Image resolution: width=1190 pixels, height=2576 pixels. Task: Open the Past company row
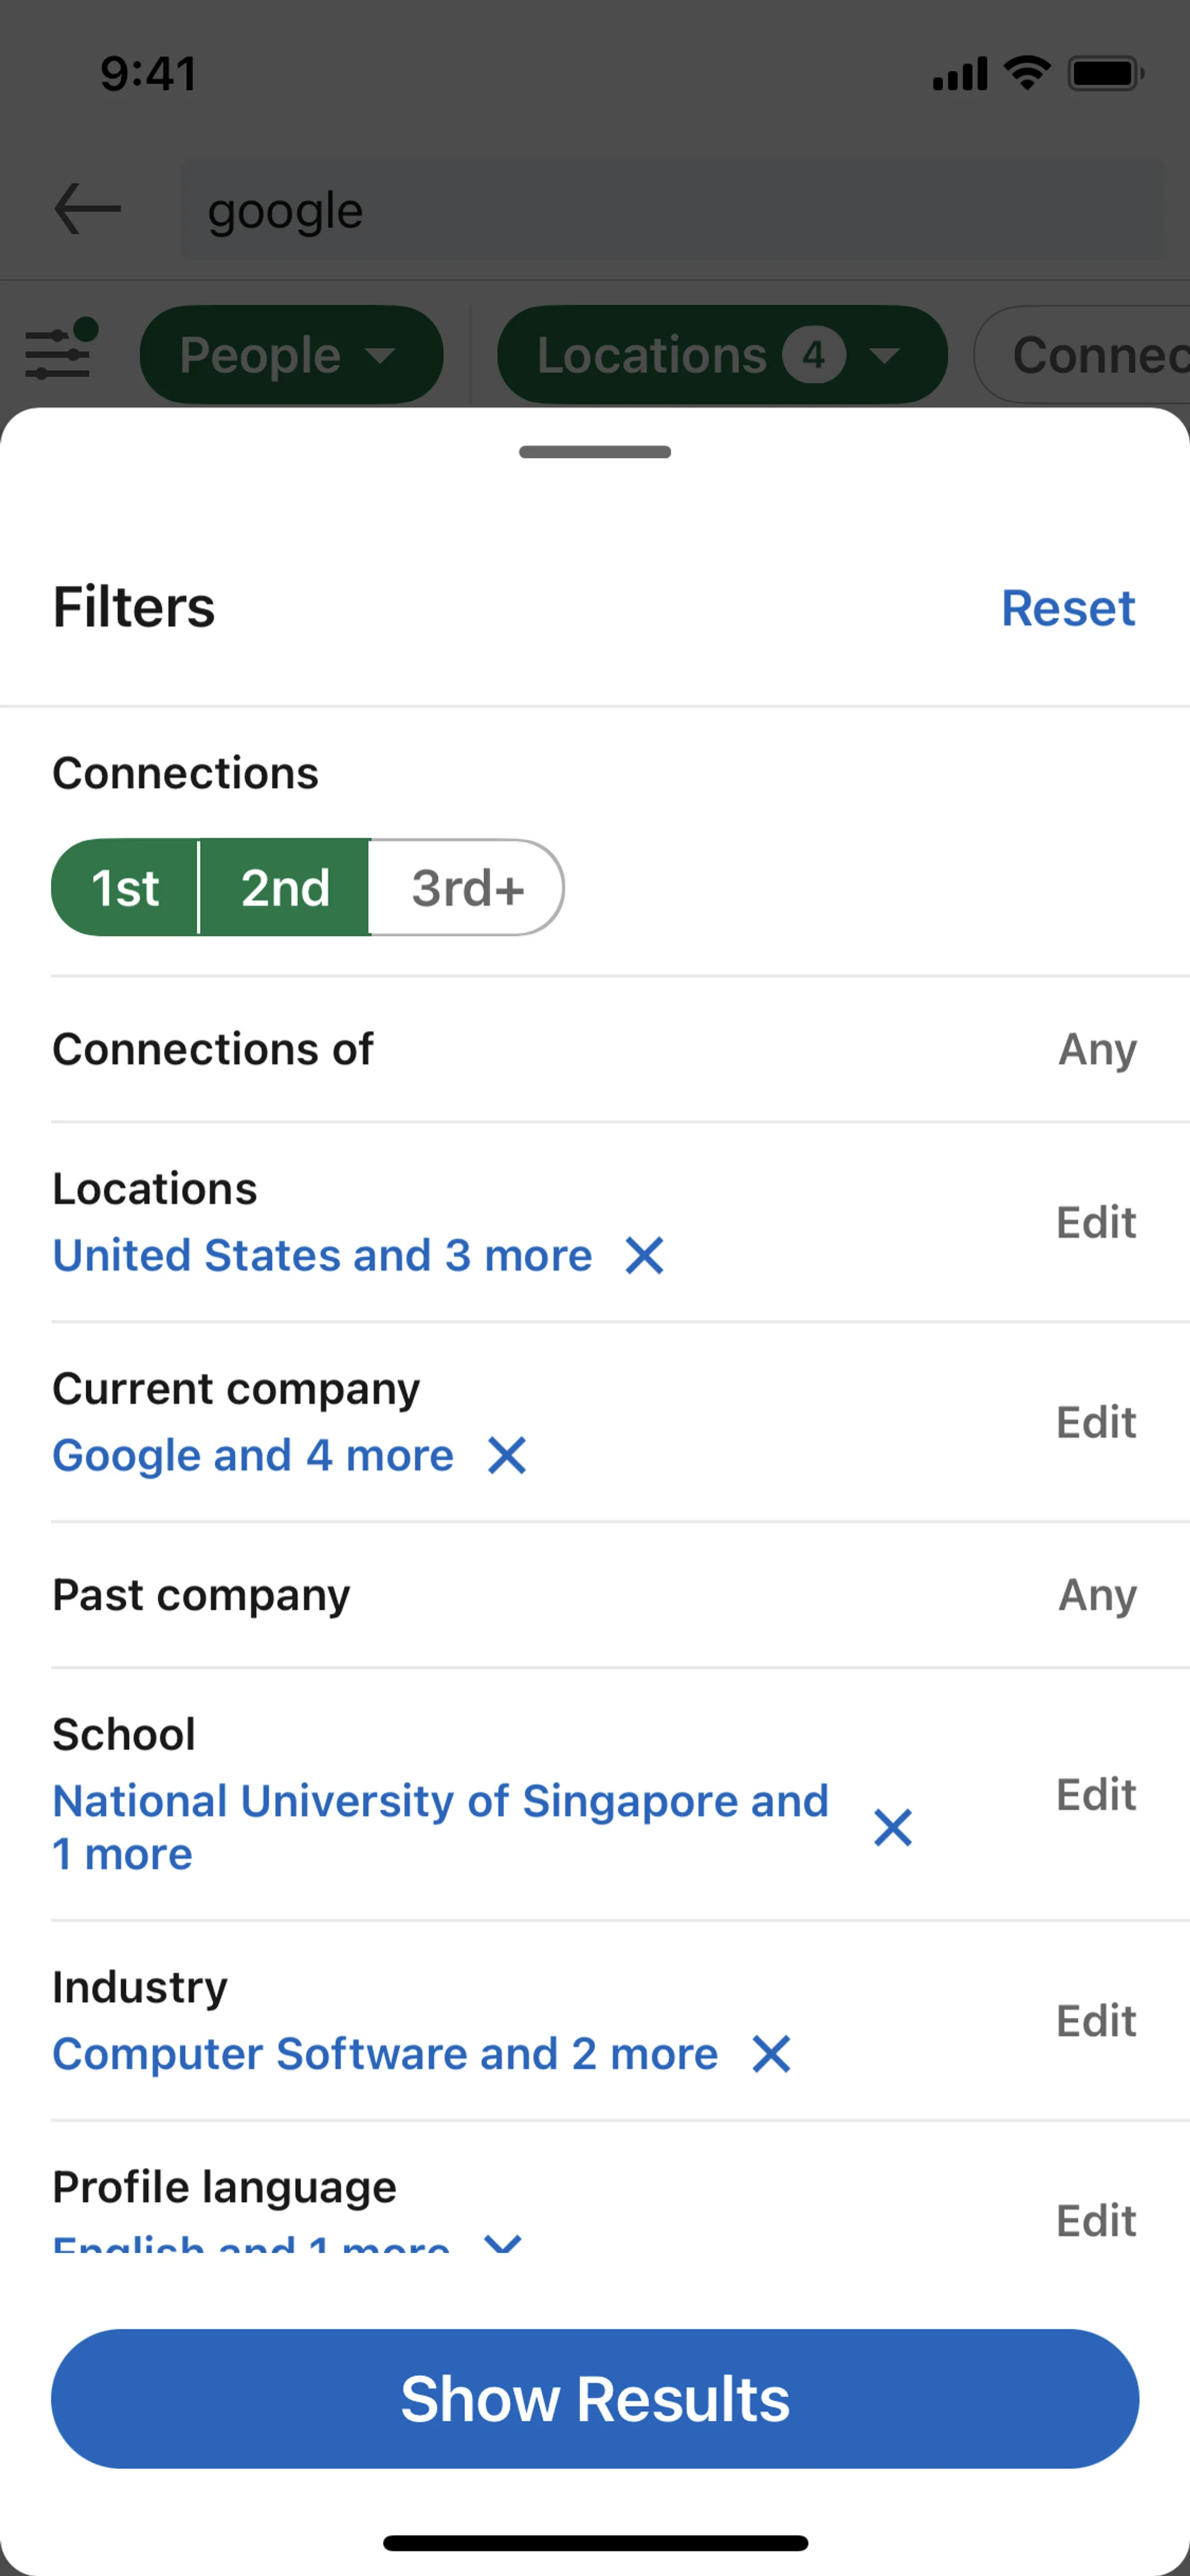click(595, 1594)
